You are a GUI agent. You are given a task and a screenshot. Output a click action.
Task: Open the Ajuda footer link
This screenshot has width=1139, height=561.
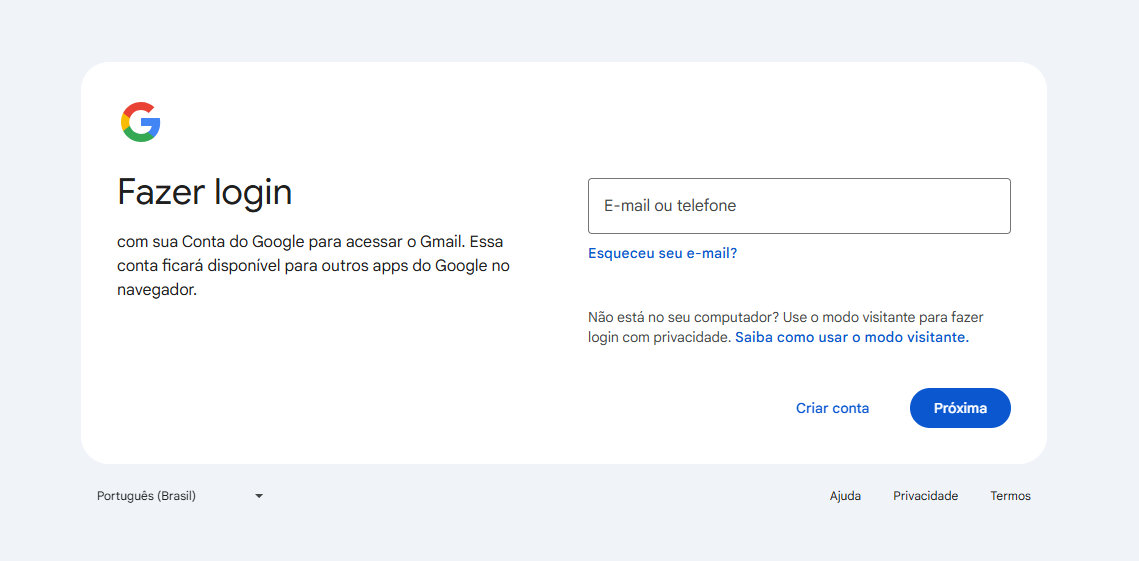click(x=846, y=496)
